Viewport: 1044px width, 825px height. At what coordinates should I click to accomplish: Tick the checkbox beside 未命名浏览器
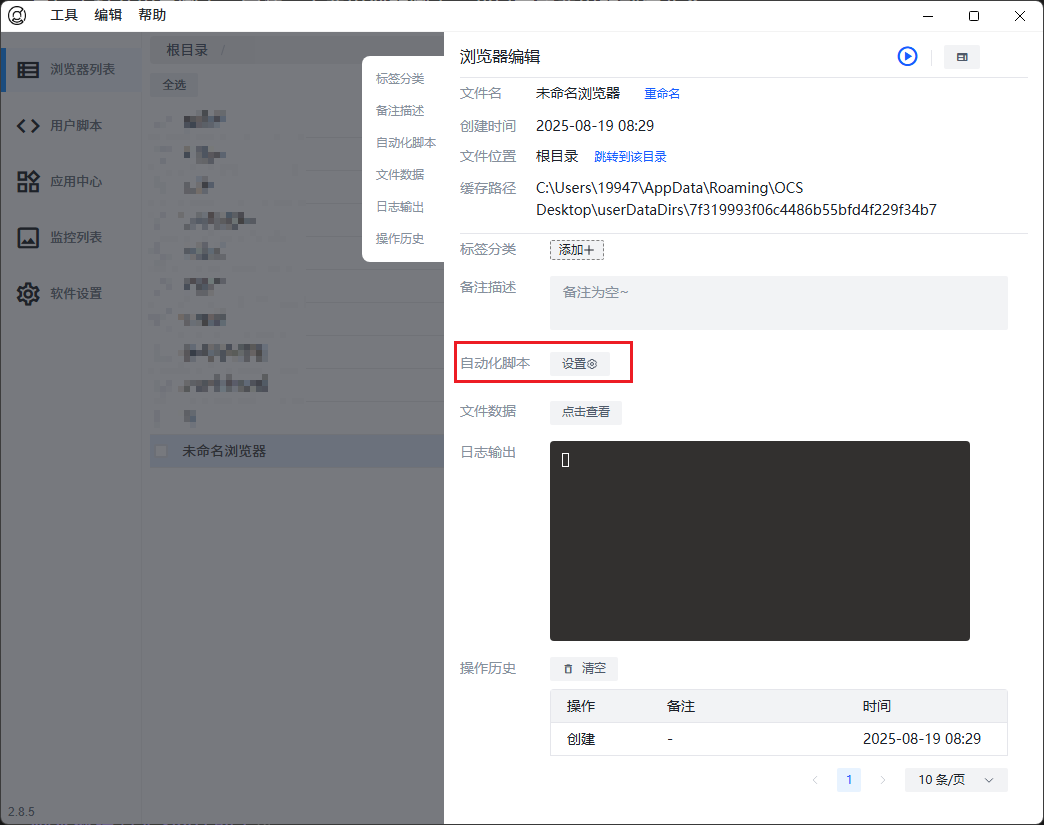pyautogui.click(x=161, y=451)
